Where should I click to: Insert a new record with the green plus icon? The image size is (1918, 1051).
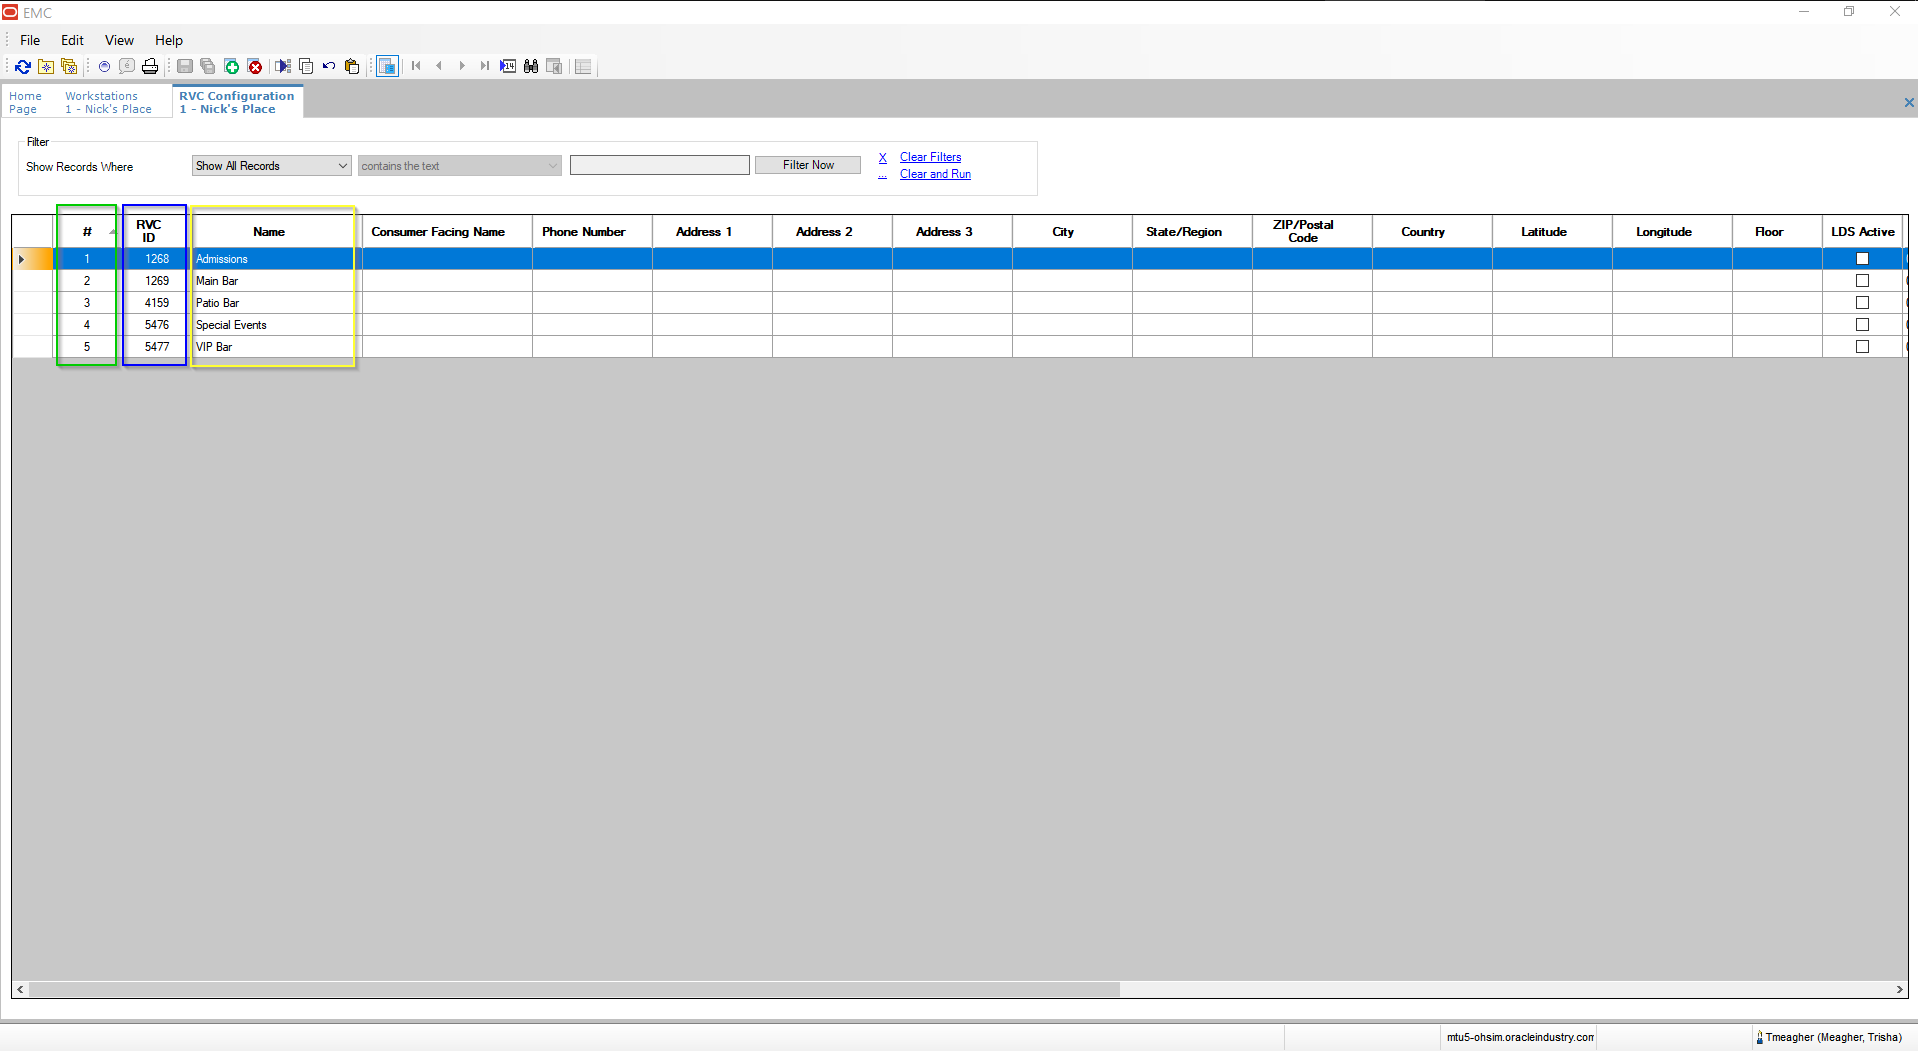click(x=231, y=66)
